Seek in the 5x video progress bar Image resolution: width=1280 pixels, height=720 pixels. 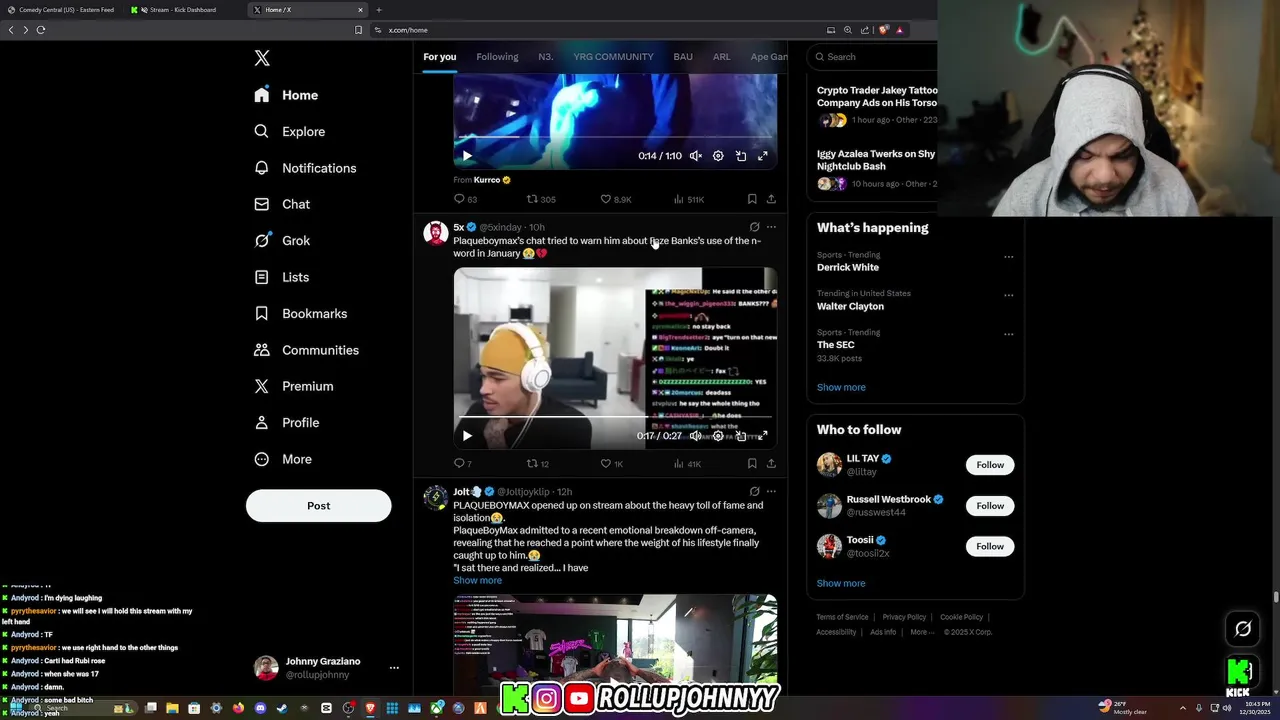pos(615,416)
